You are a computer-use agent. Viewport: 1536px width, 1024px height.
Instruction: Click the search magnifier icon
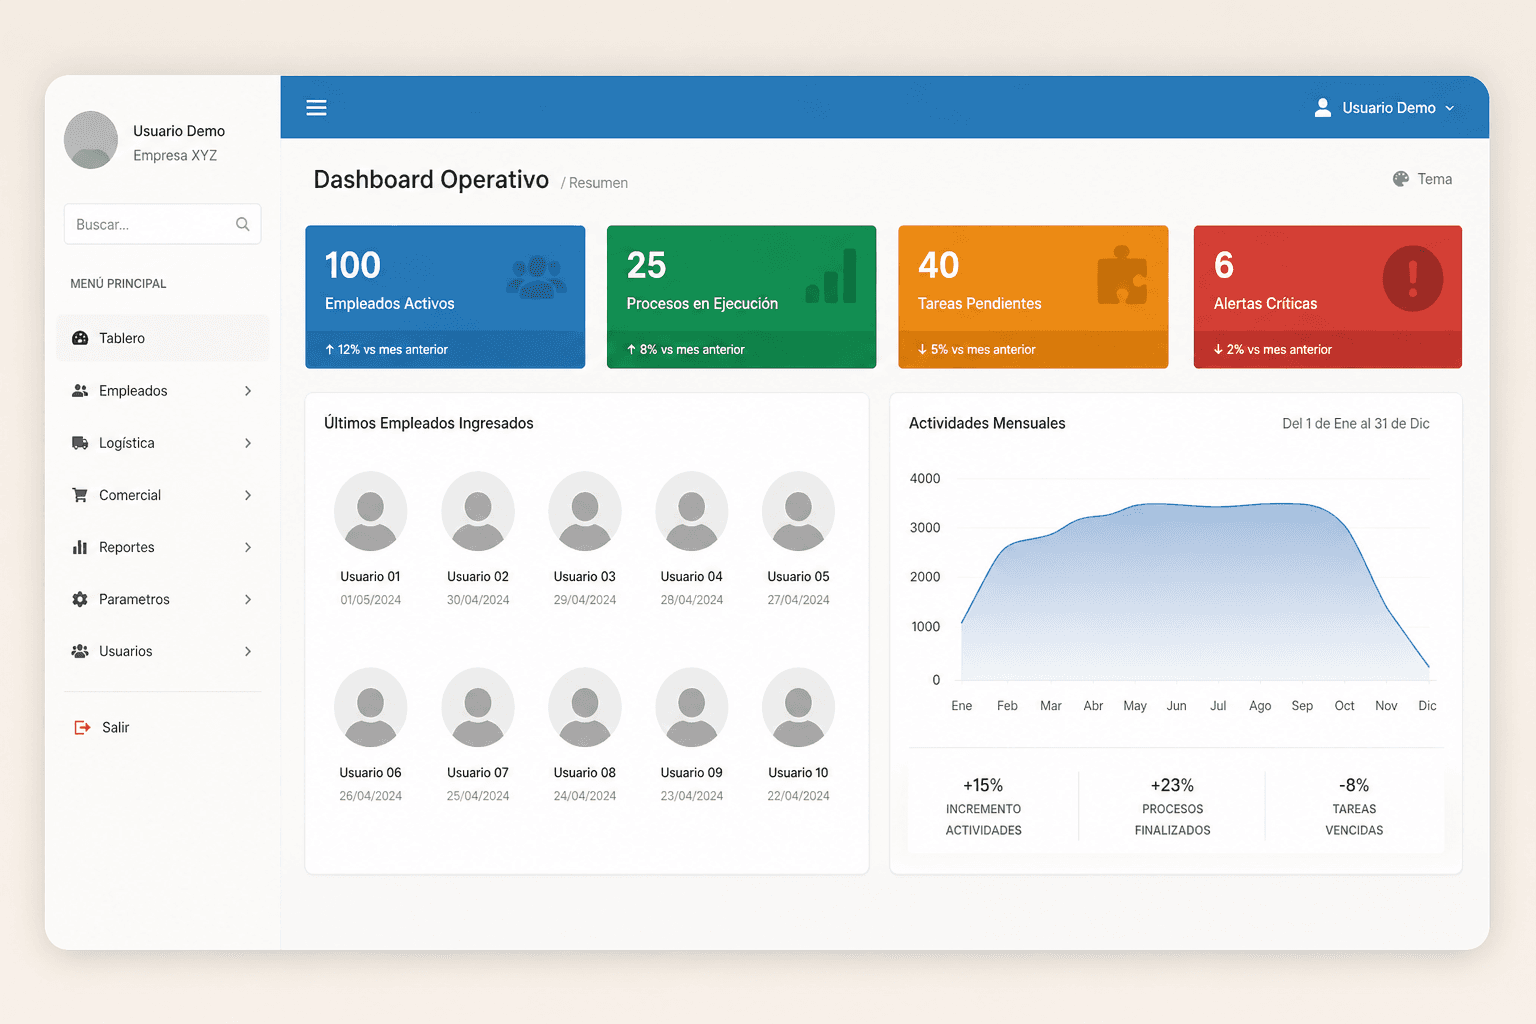tap(243, 224)
